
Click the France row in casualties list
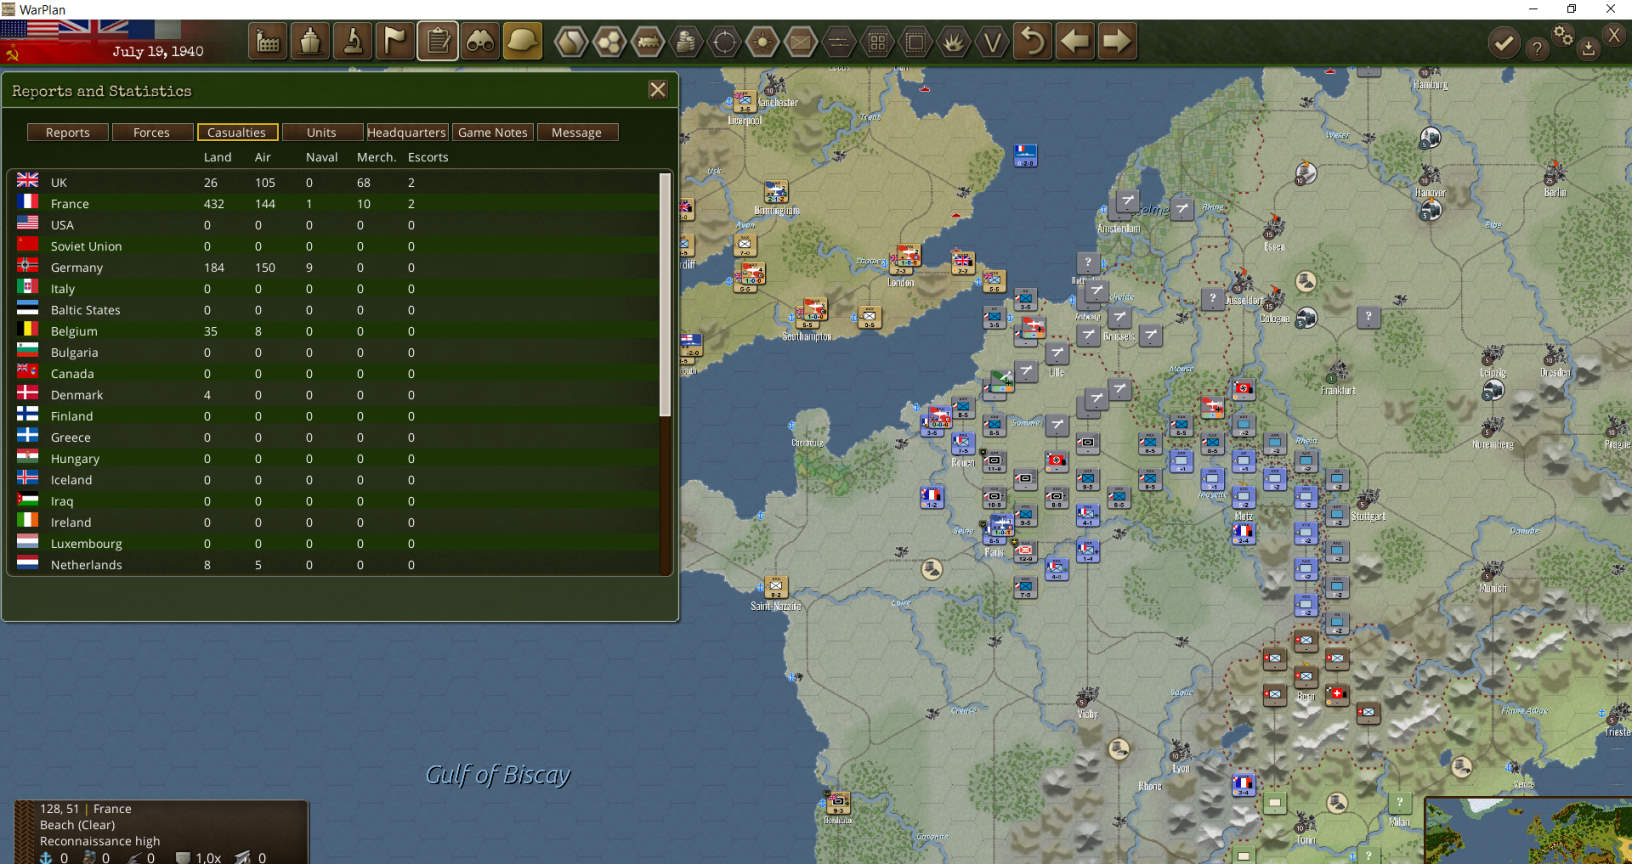[334, 203]
